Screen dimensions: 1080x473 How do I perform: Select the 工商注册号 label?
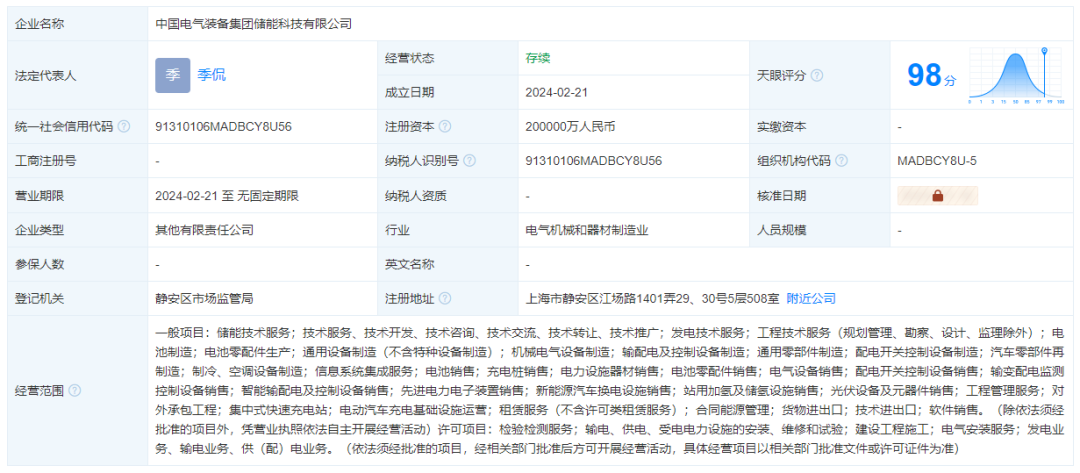click(x=45, y=161)
